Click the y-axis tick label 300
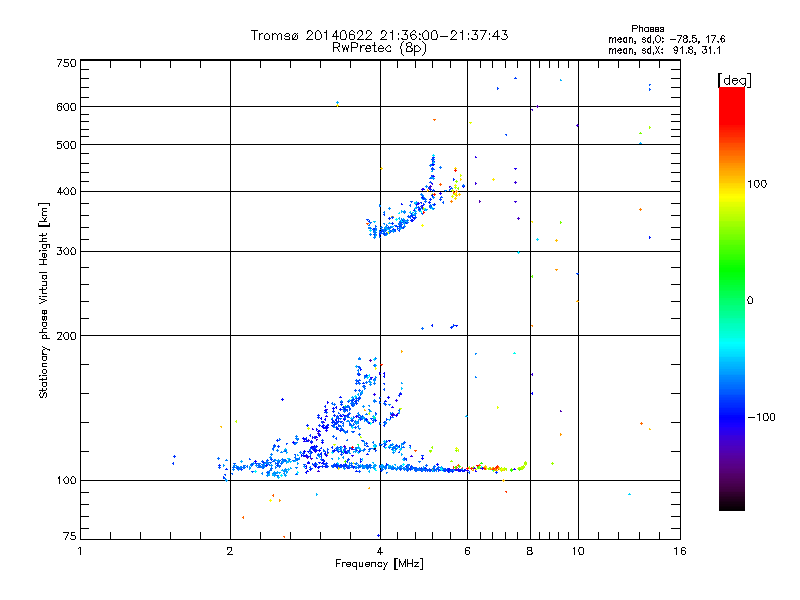The image size is (800, 600). click(x=66, y=252)
